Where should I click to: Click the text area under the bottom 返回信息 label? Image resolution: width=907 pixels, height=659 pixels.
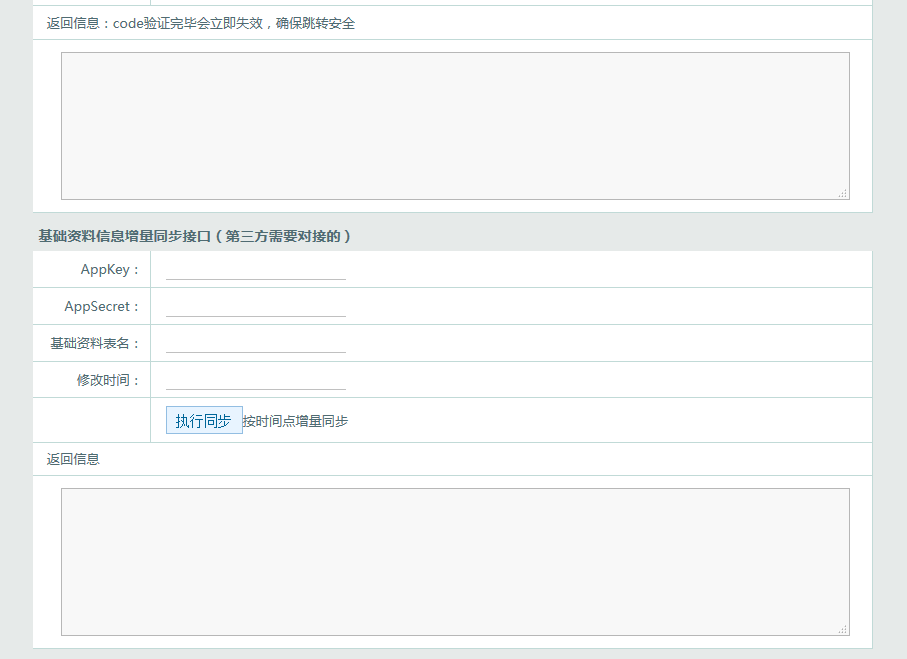click(455, 562)
